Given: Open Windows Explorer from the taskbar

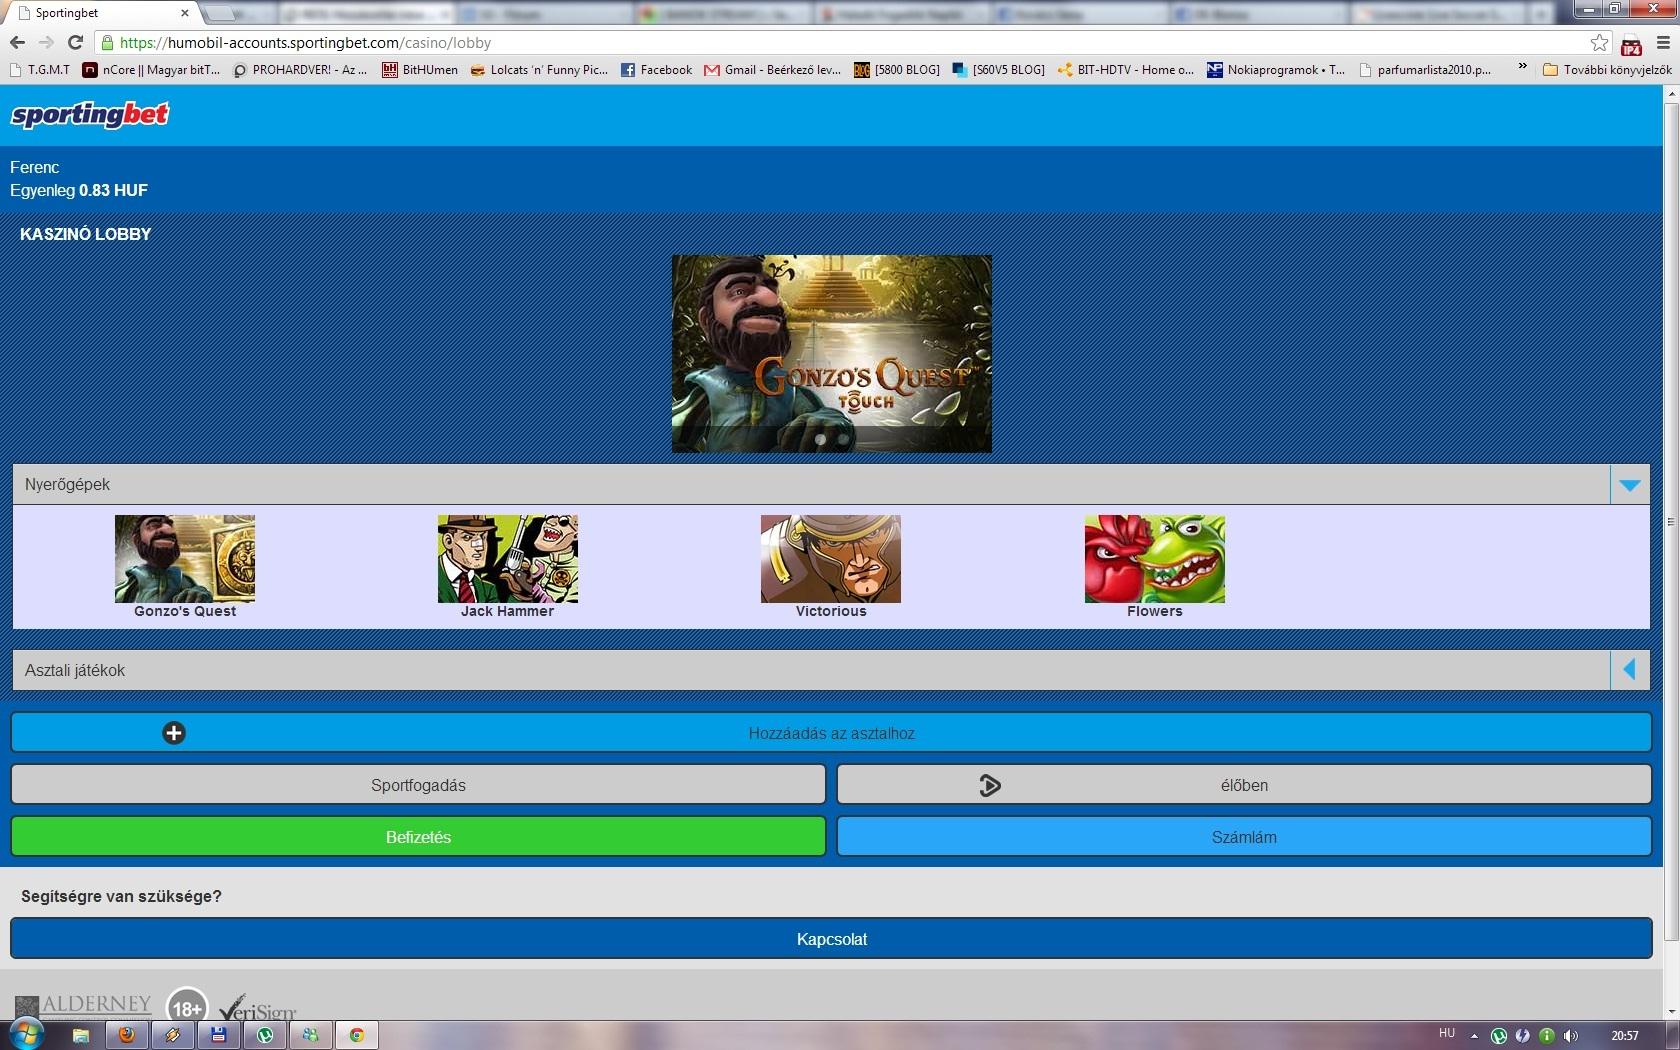Looking at the screenshot, I should tap(81, 1035).
